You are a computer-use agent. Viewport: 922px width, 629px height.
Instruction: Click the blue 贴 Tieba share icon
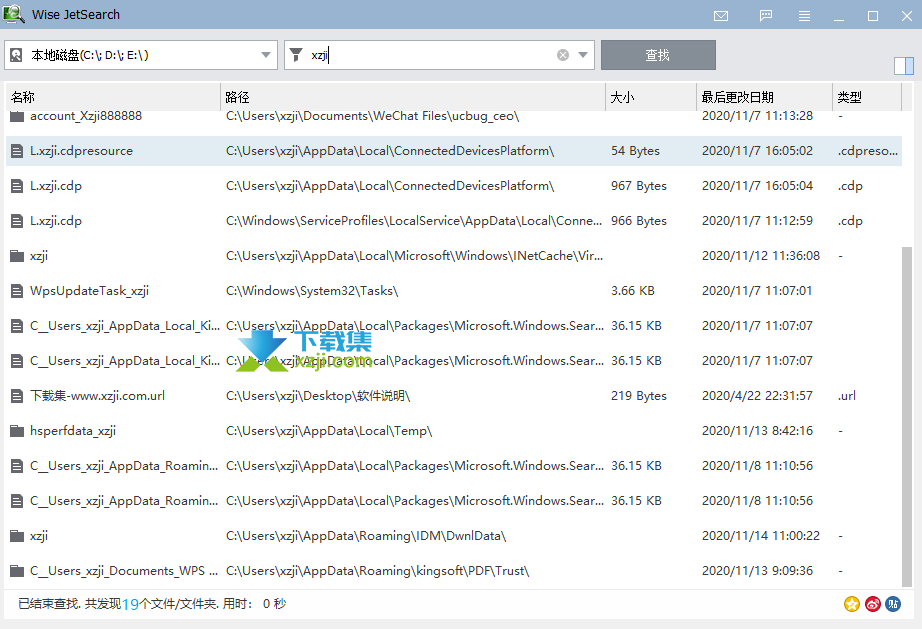tap(893, 604)
